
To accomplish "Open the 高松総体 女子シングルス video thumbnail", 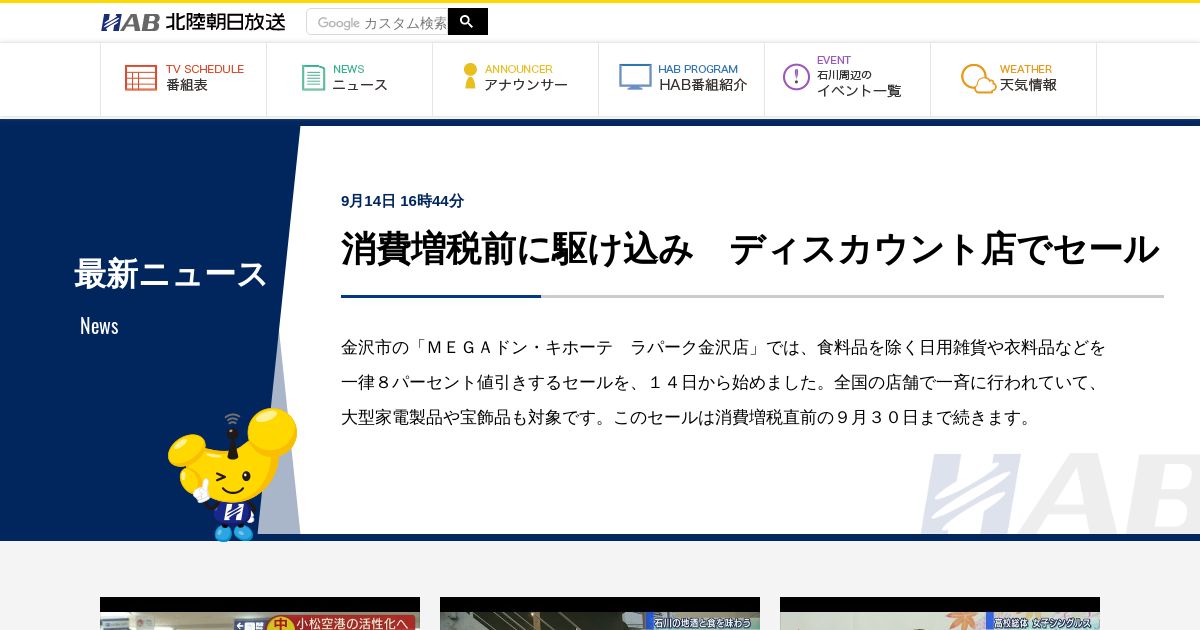I will tap(940, 613).
